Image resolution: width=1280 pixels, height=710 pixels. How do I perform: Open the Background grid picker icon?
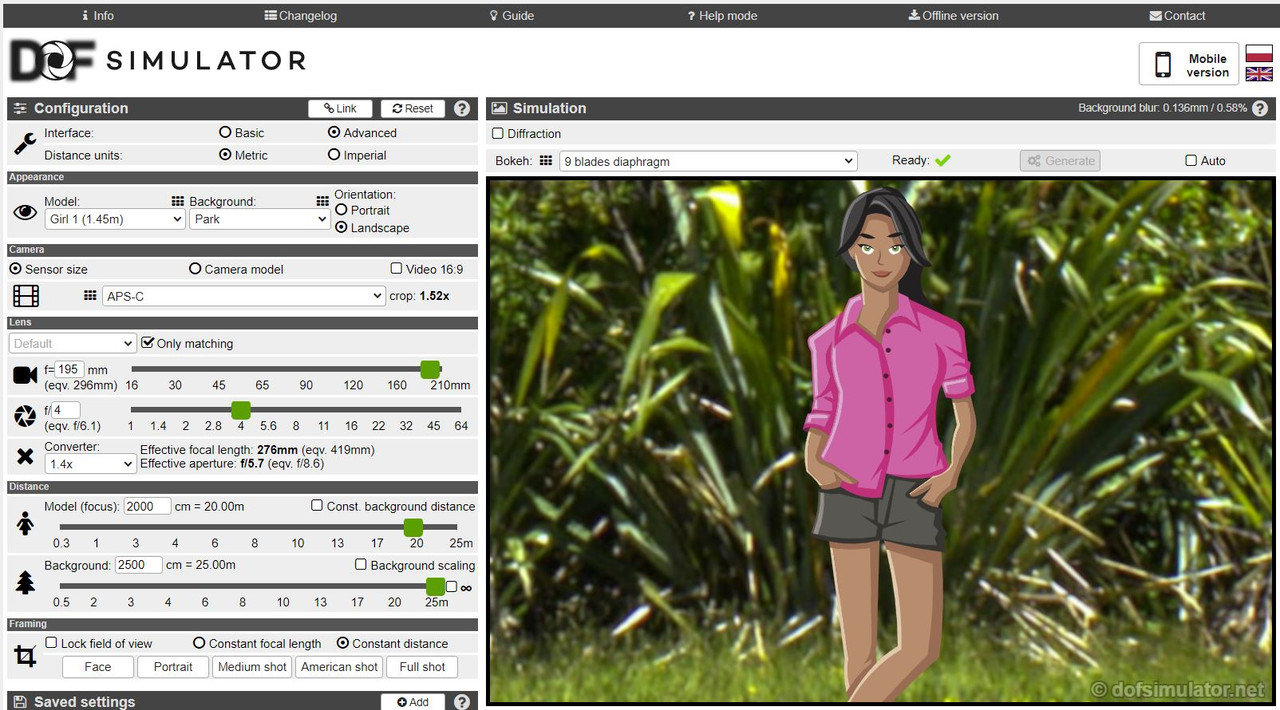(x=322, y=201)
